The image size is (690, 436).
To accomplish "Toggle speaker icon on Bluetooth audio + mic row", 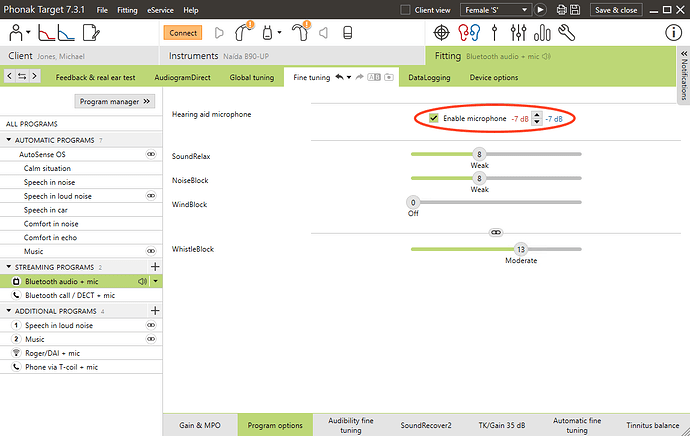I will 142,281.
